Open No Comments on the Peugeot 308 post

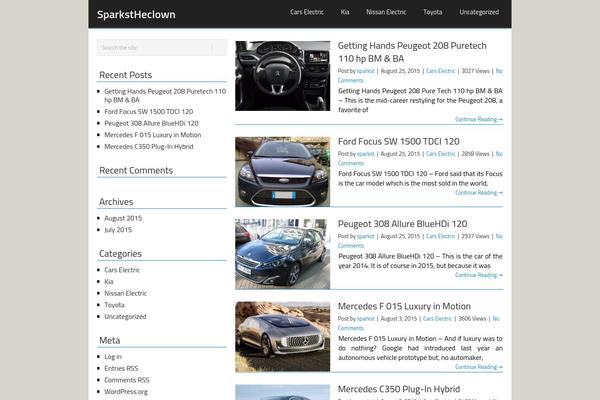coord(351,246)
